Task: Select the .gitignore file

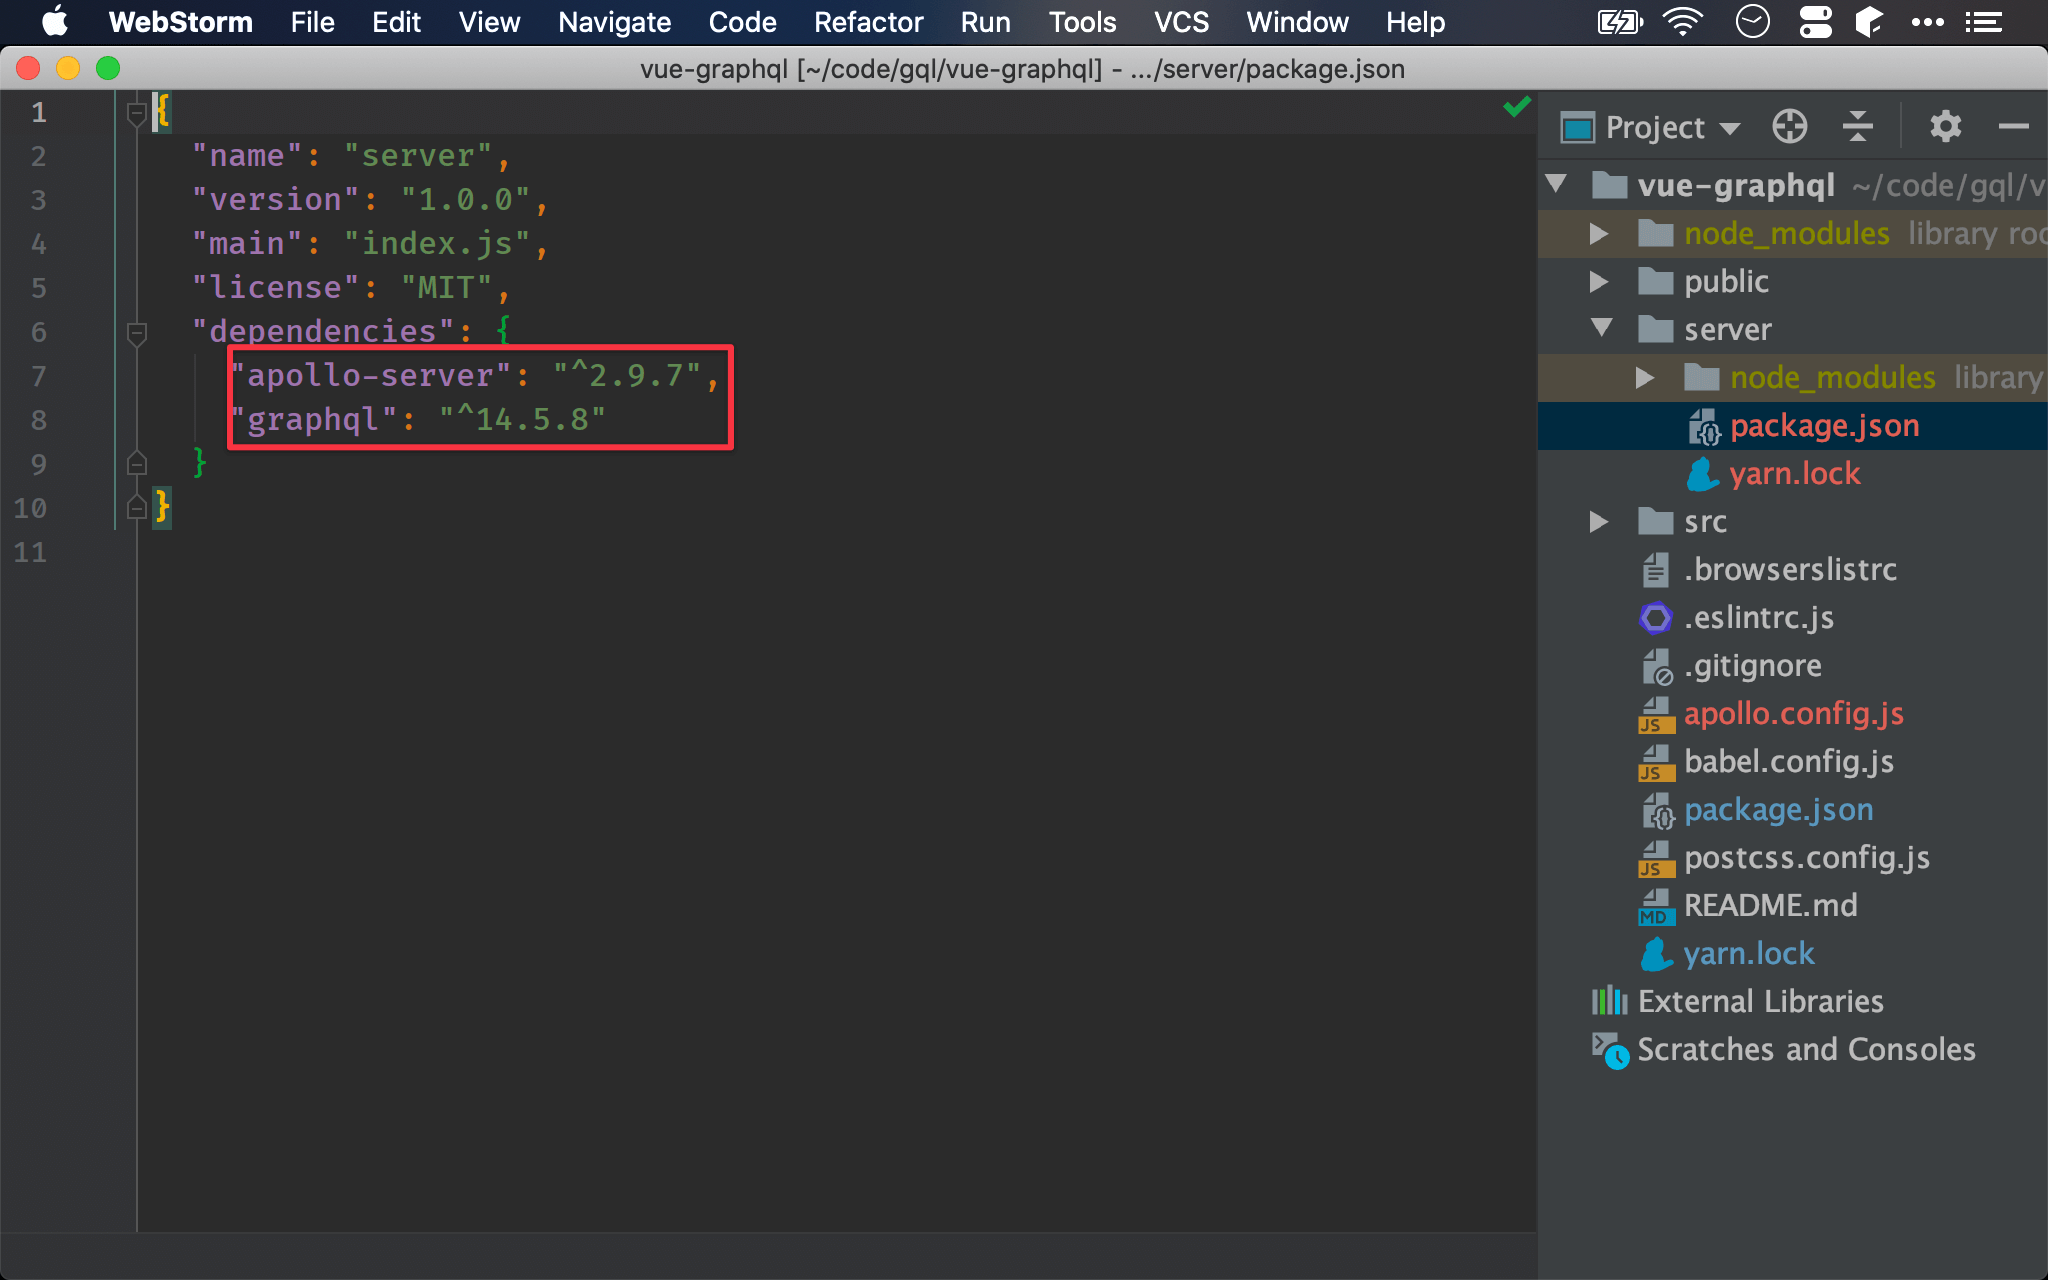Action: 1753,665
